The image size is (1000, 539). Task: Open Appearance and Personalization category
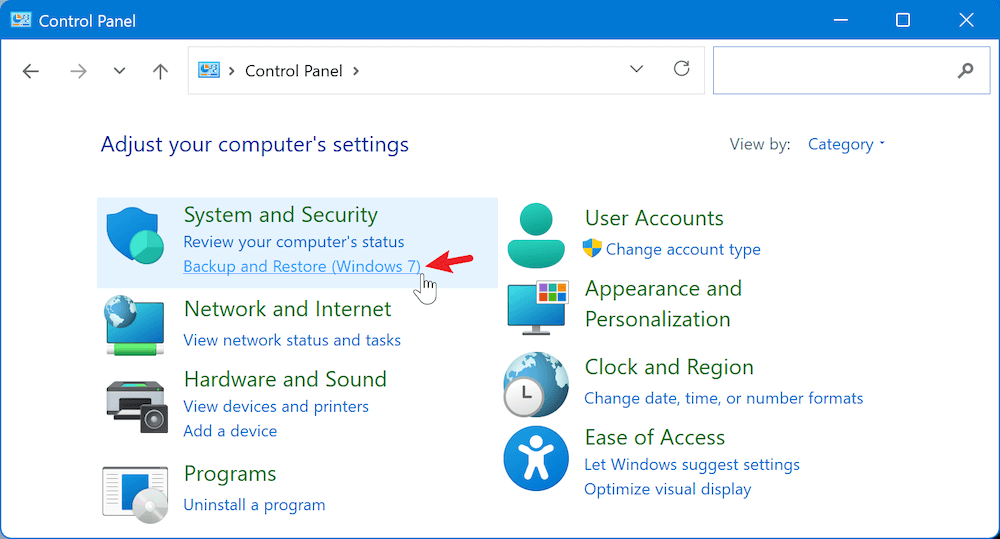[x=663, y=304]
